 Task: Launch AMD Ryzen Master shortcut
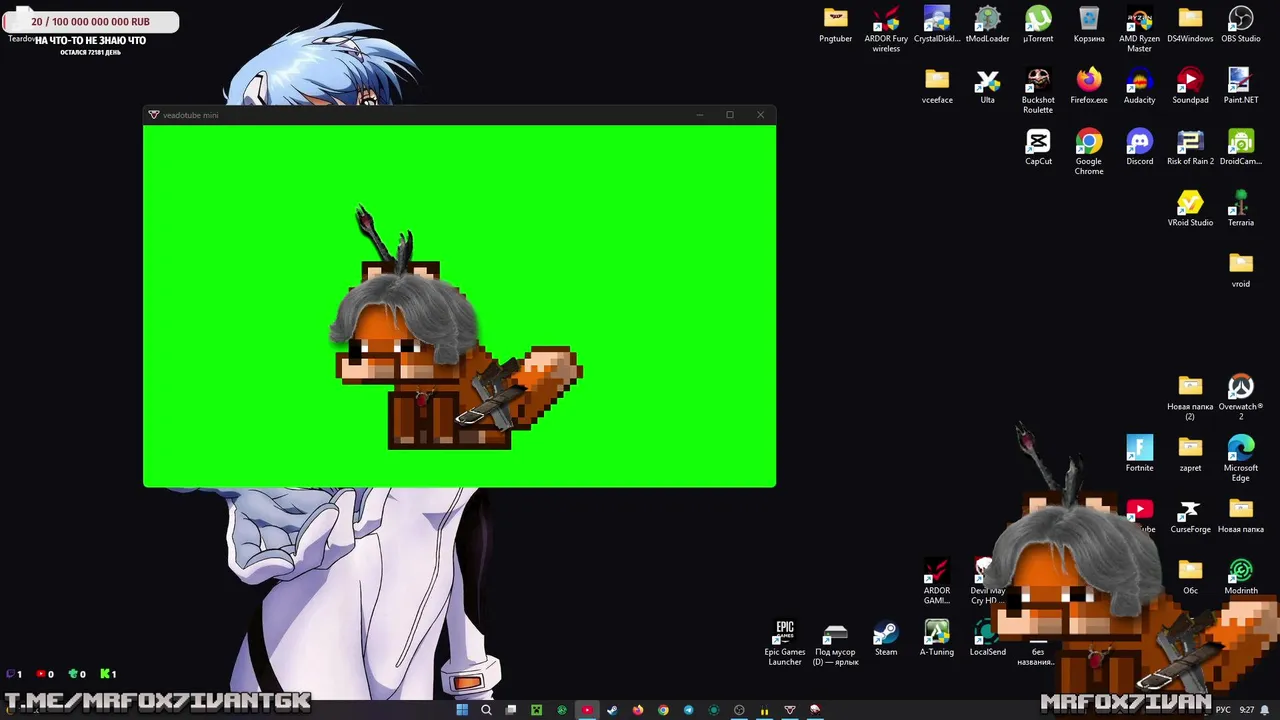tap(1139, 30)
